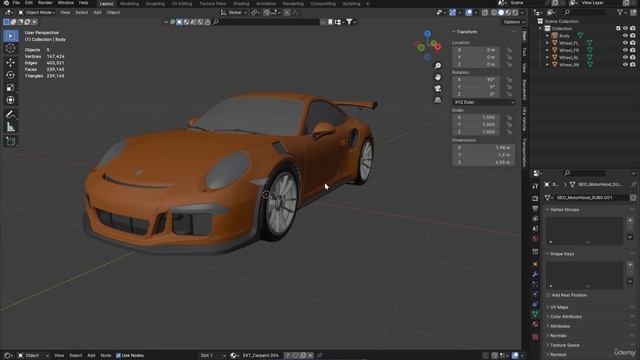Collapse the Vertex Groups panel
Screen dimensions: 640x360
click(564, 210)
